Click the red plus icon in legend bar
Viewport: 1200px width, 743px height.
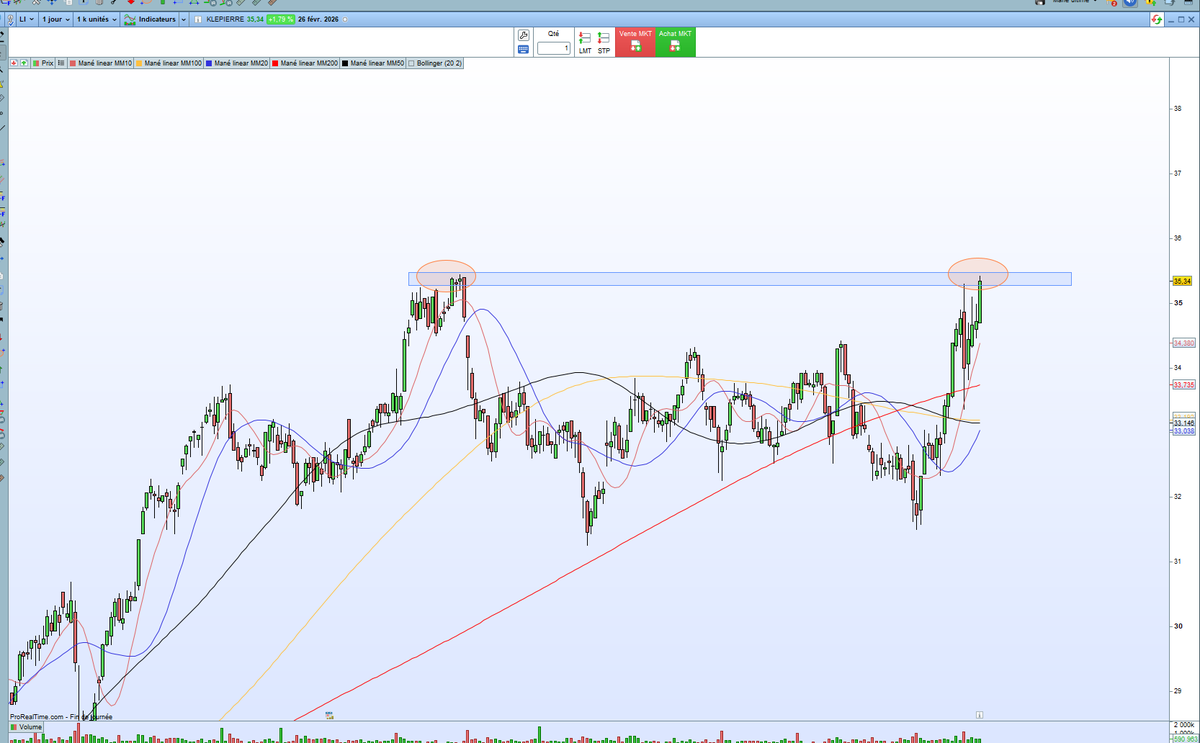click(x=14, y=63)
